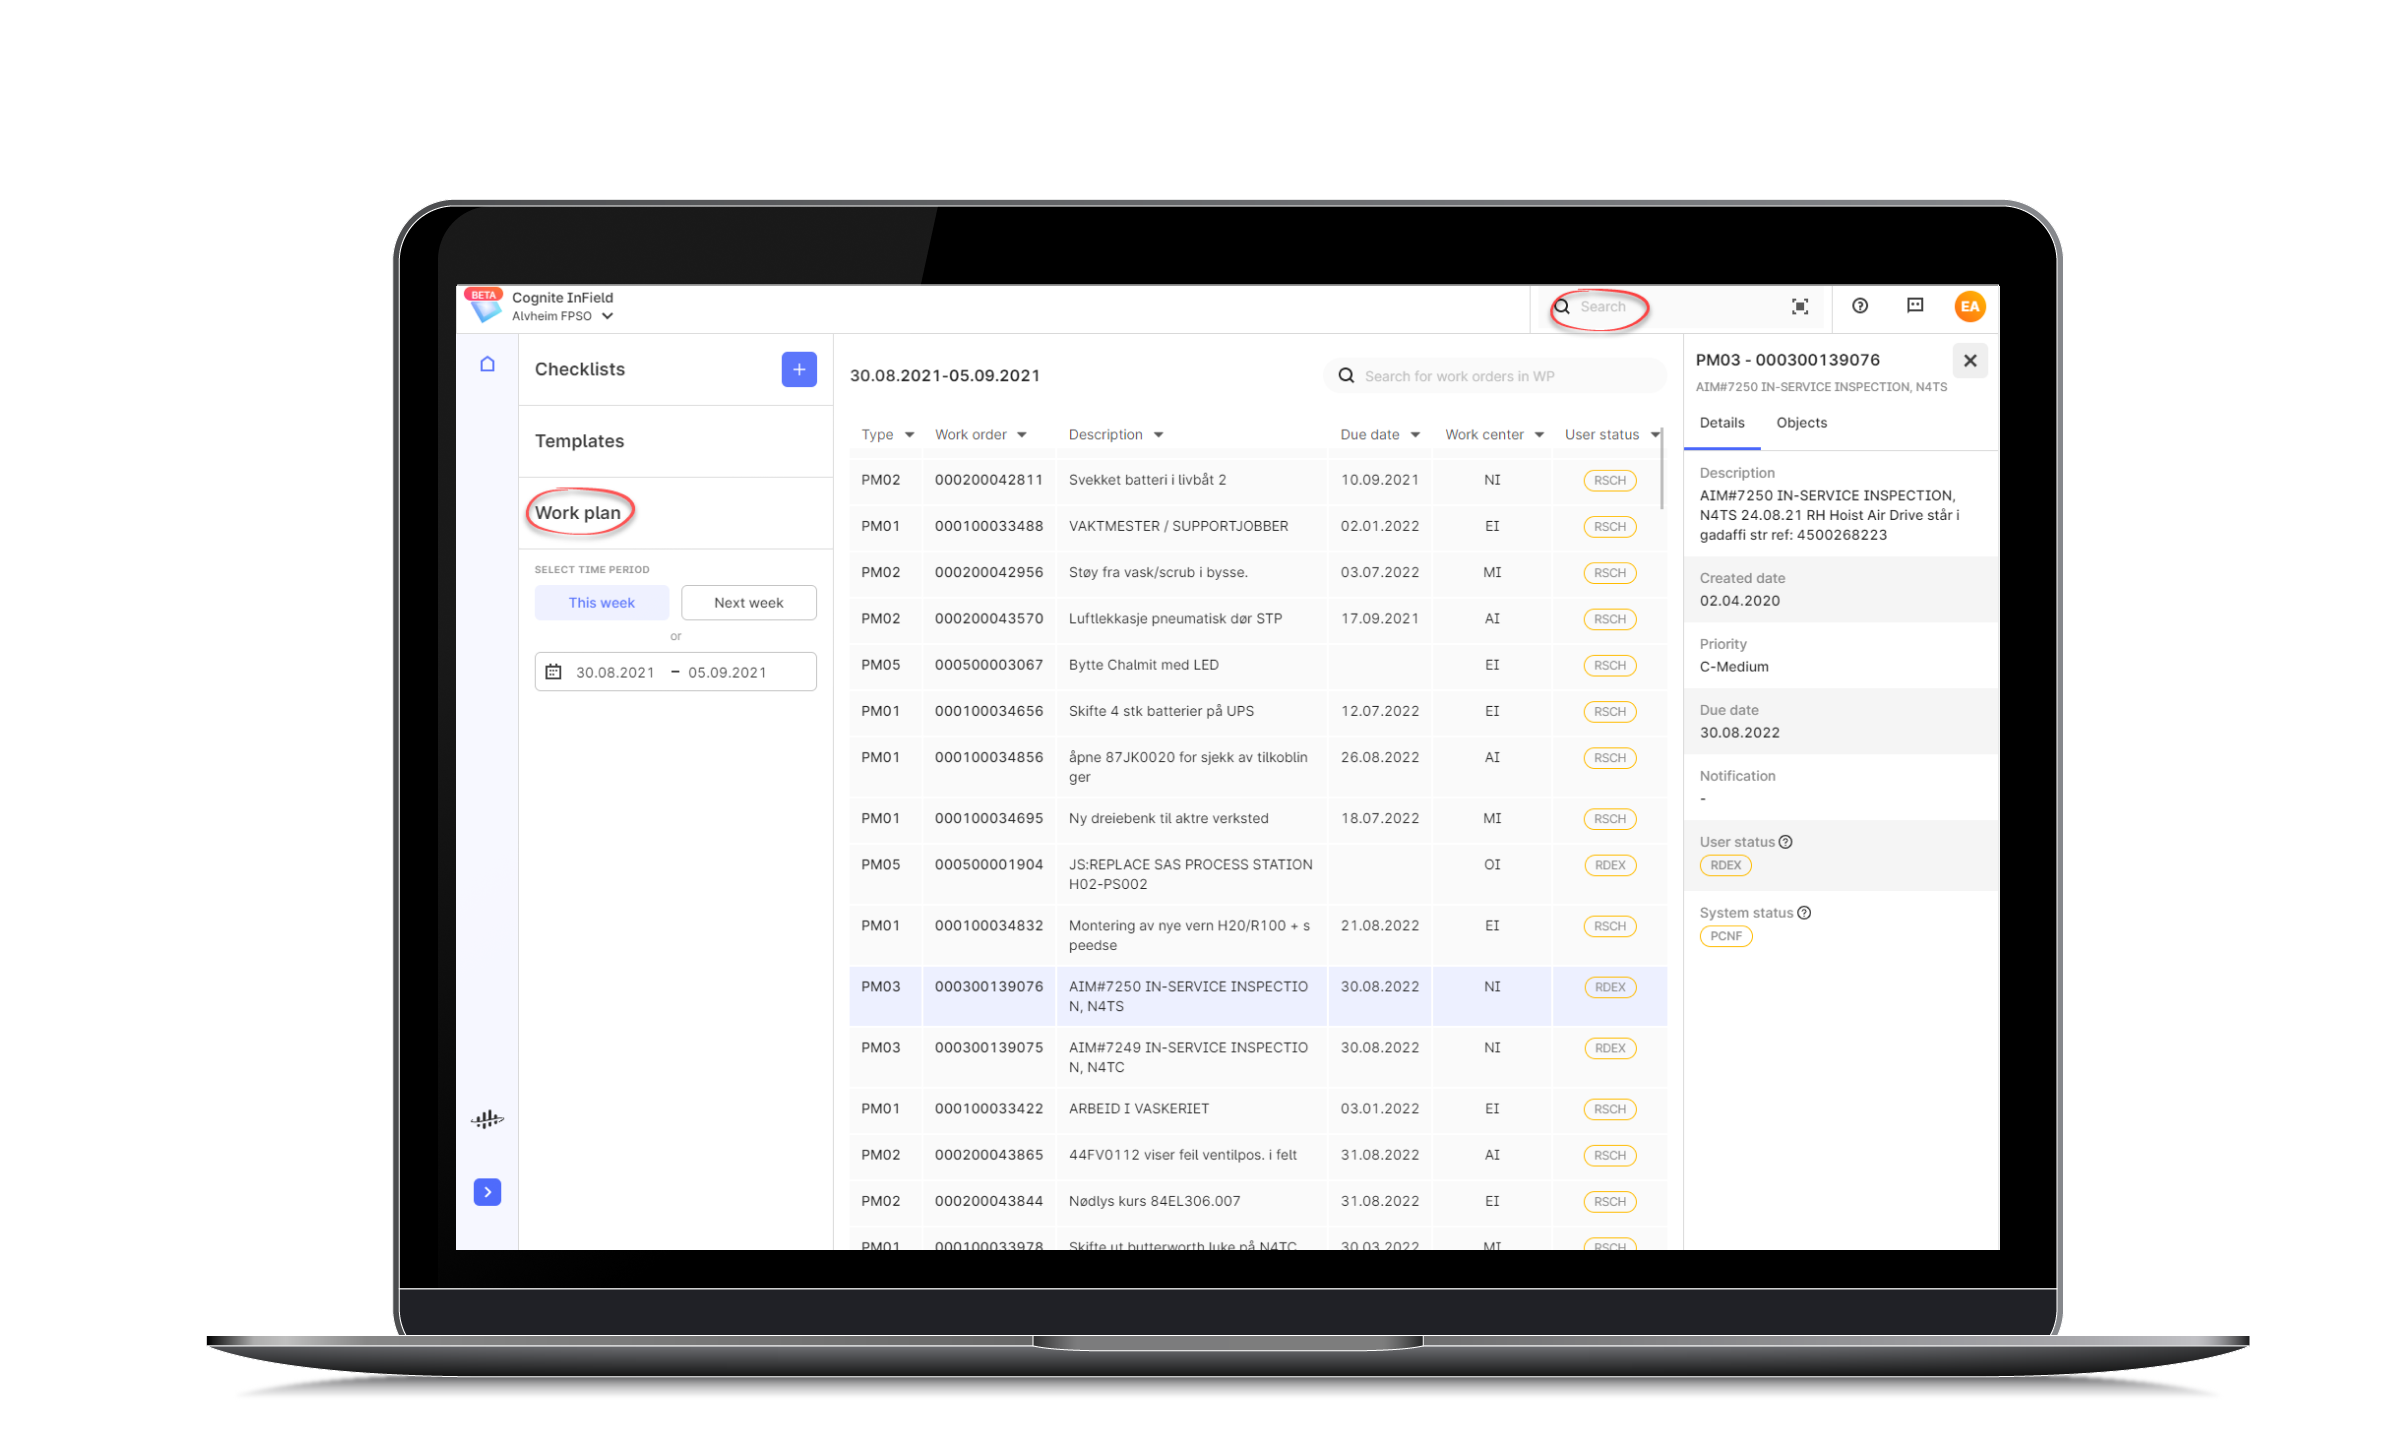Click the RDEX user status badge on selected row
This screenshot has height=1450, width=2381.
pos(1607,988)
